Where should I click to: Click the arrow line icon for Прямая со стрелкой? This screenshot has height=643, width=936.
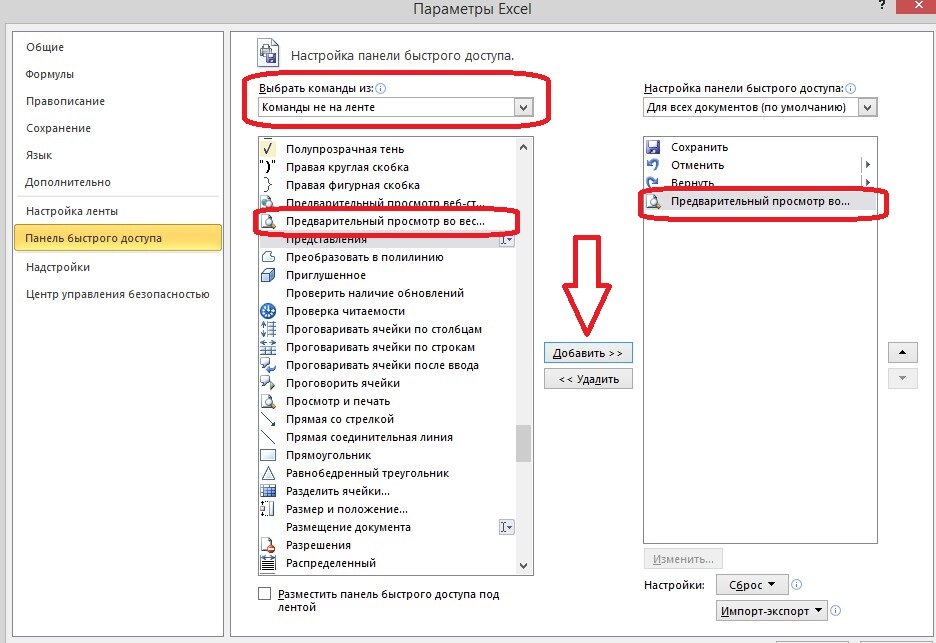pyautogui.click(x=268, y=419)
